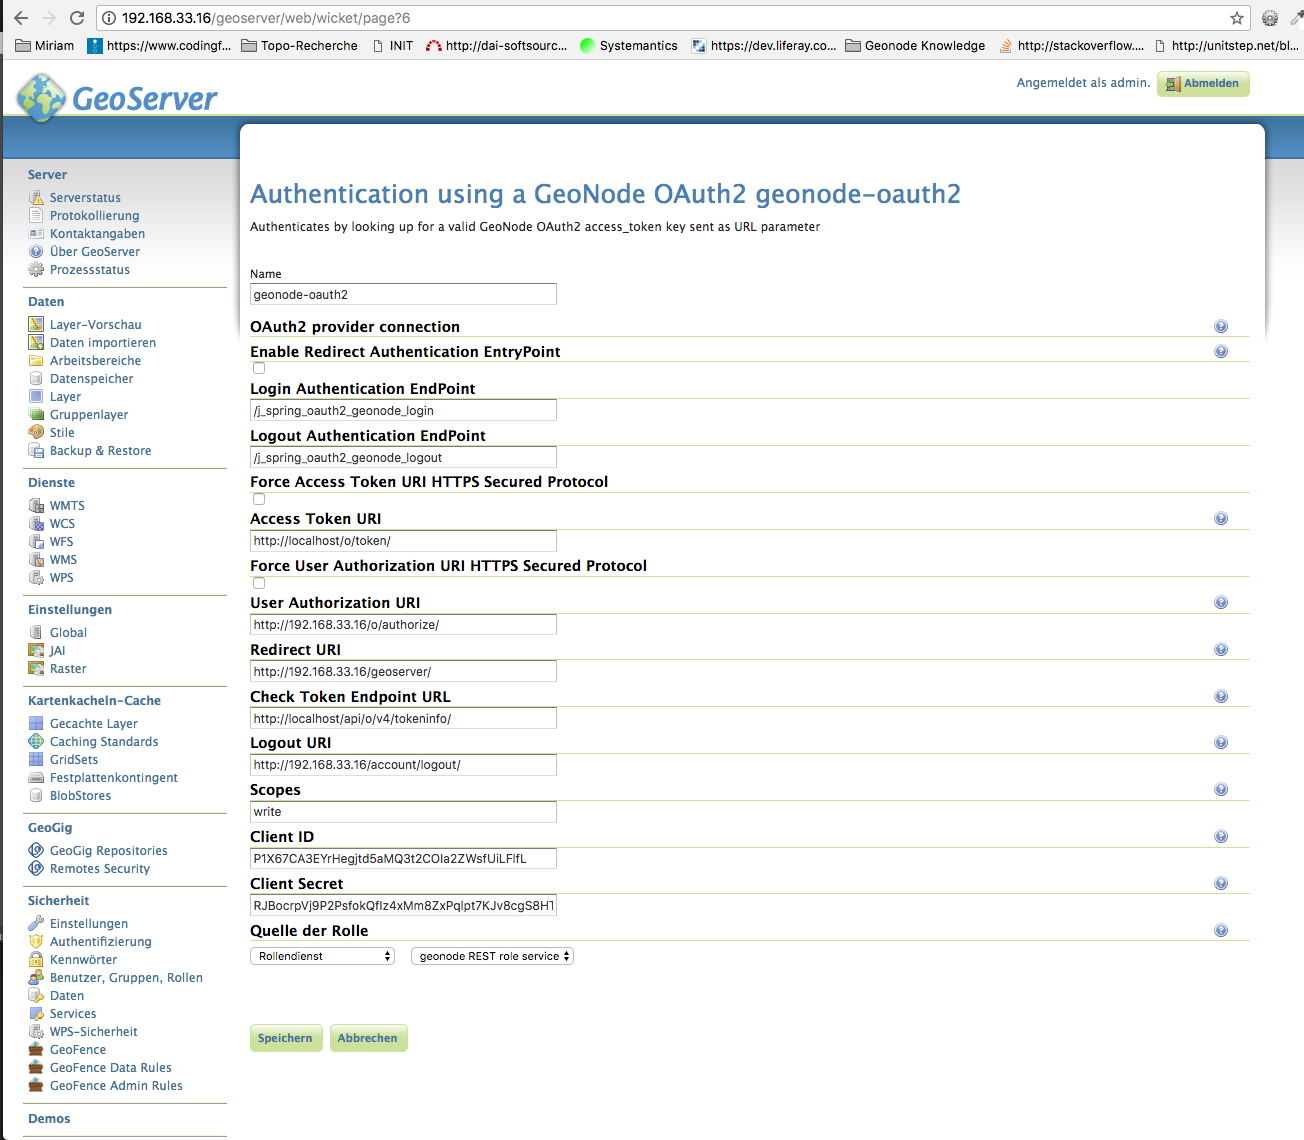The width and height of the screenshot is (1304, 1140).
Task: Click the Benutzer, Gruppen, Rollen icon
Action: [x=36, y=978]
